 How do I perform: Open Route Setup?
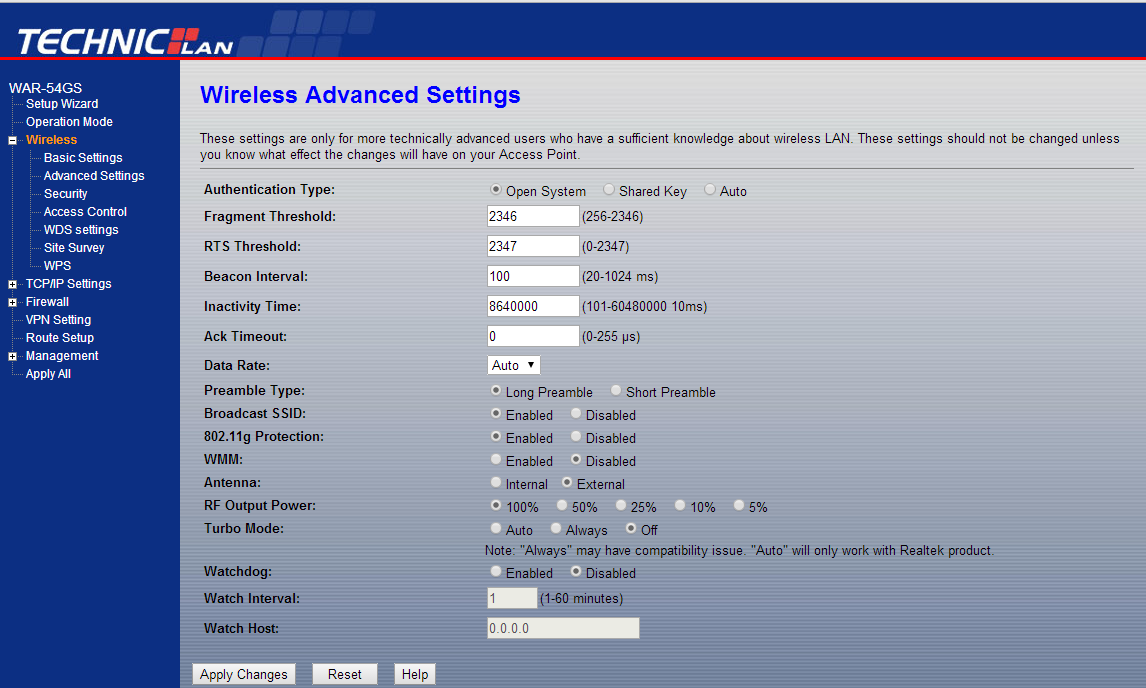(x=60, y=338)
